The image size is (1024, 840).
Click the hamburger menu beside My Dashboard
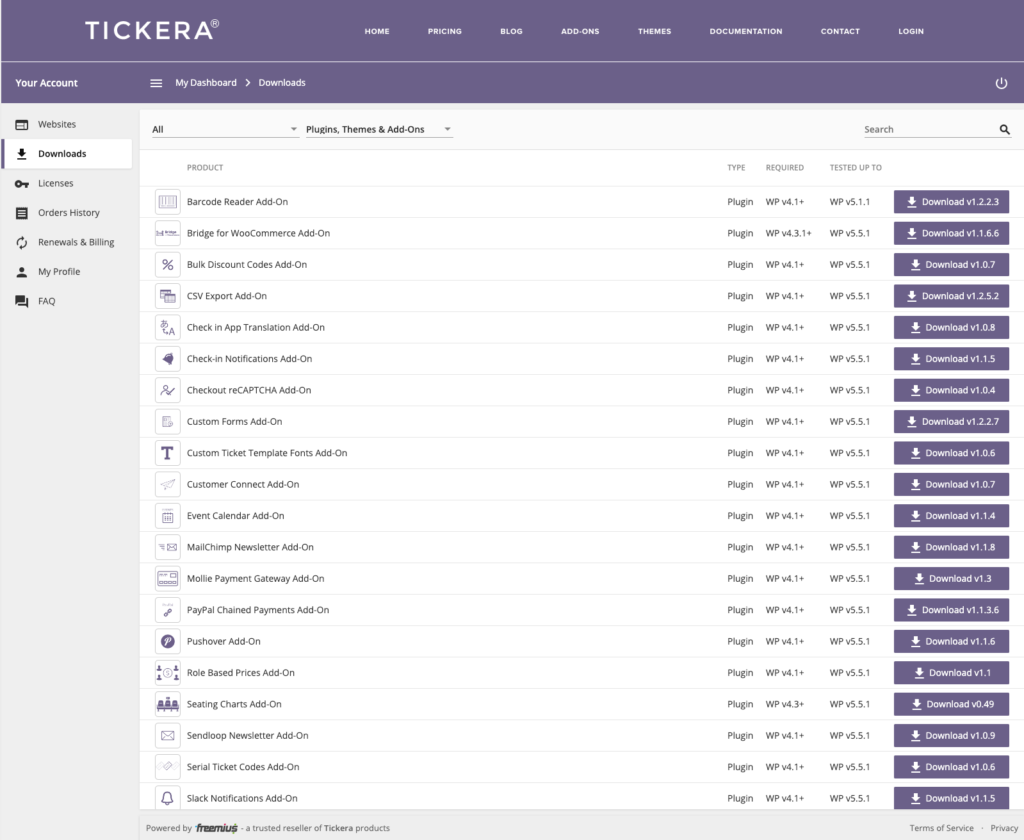[156, 83]
